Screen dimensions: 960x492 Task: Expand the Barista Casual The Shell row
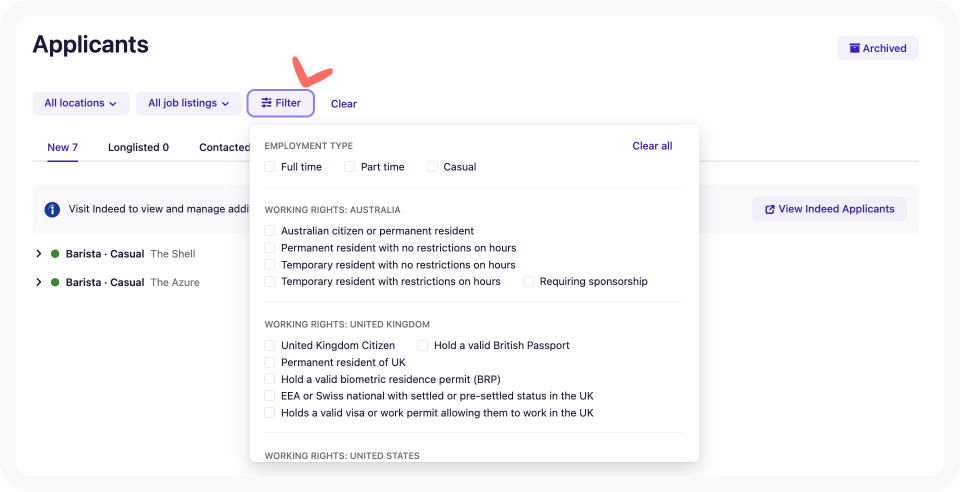click(x=39, y=253)
